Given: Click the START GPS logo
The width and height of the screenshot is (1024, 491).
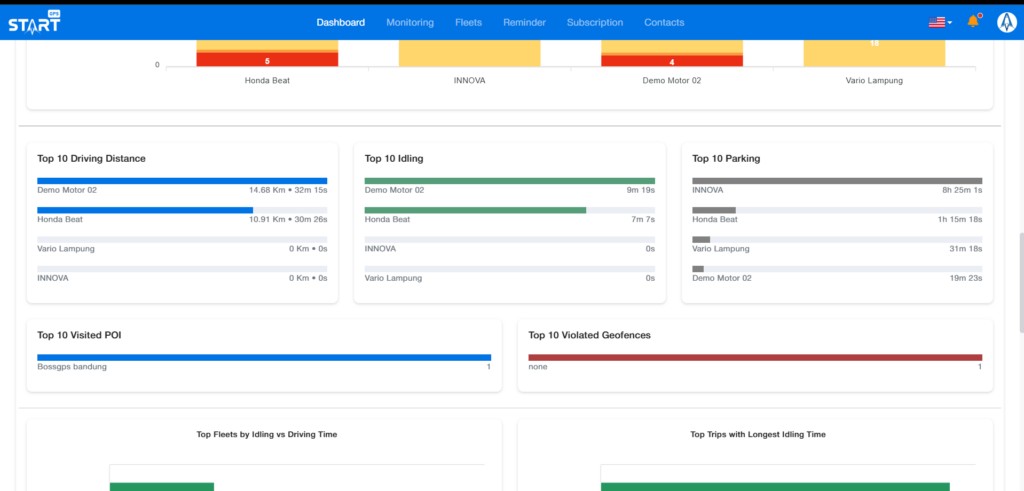Looking at the screenshot, I should tap(34, 21).
